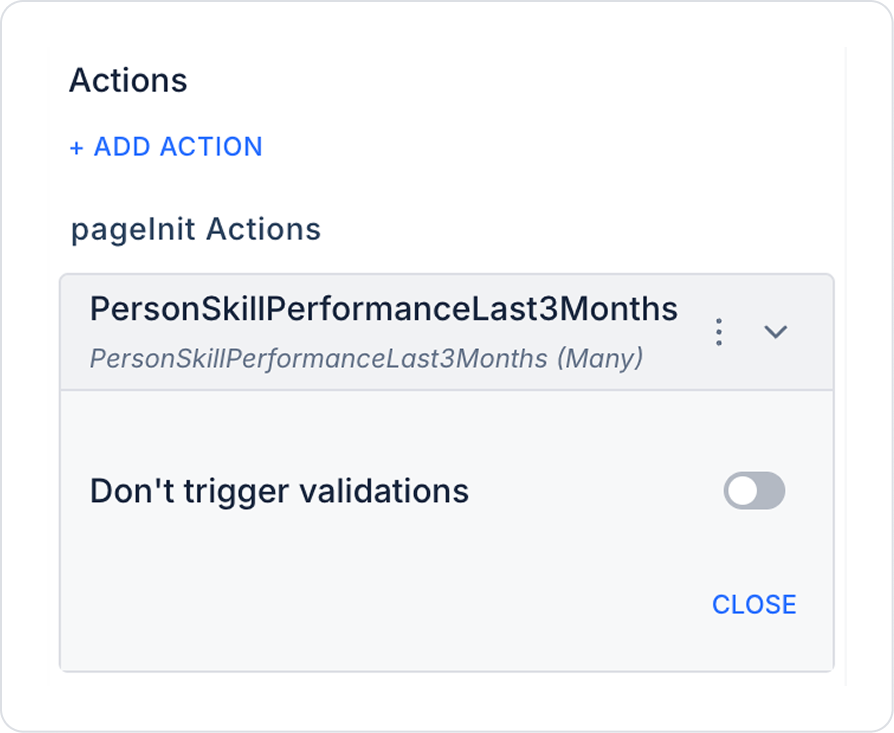The width and height of the screenshot is (894, 733).
Task: Click the down arrow in the action header
Action: tap(776, 332)
